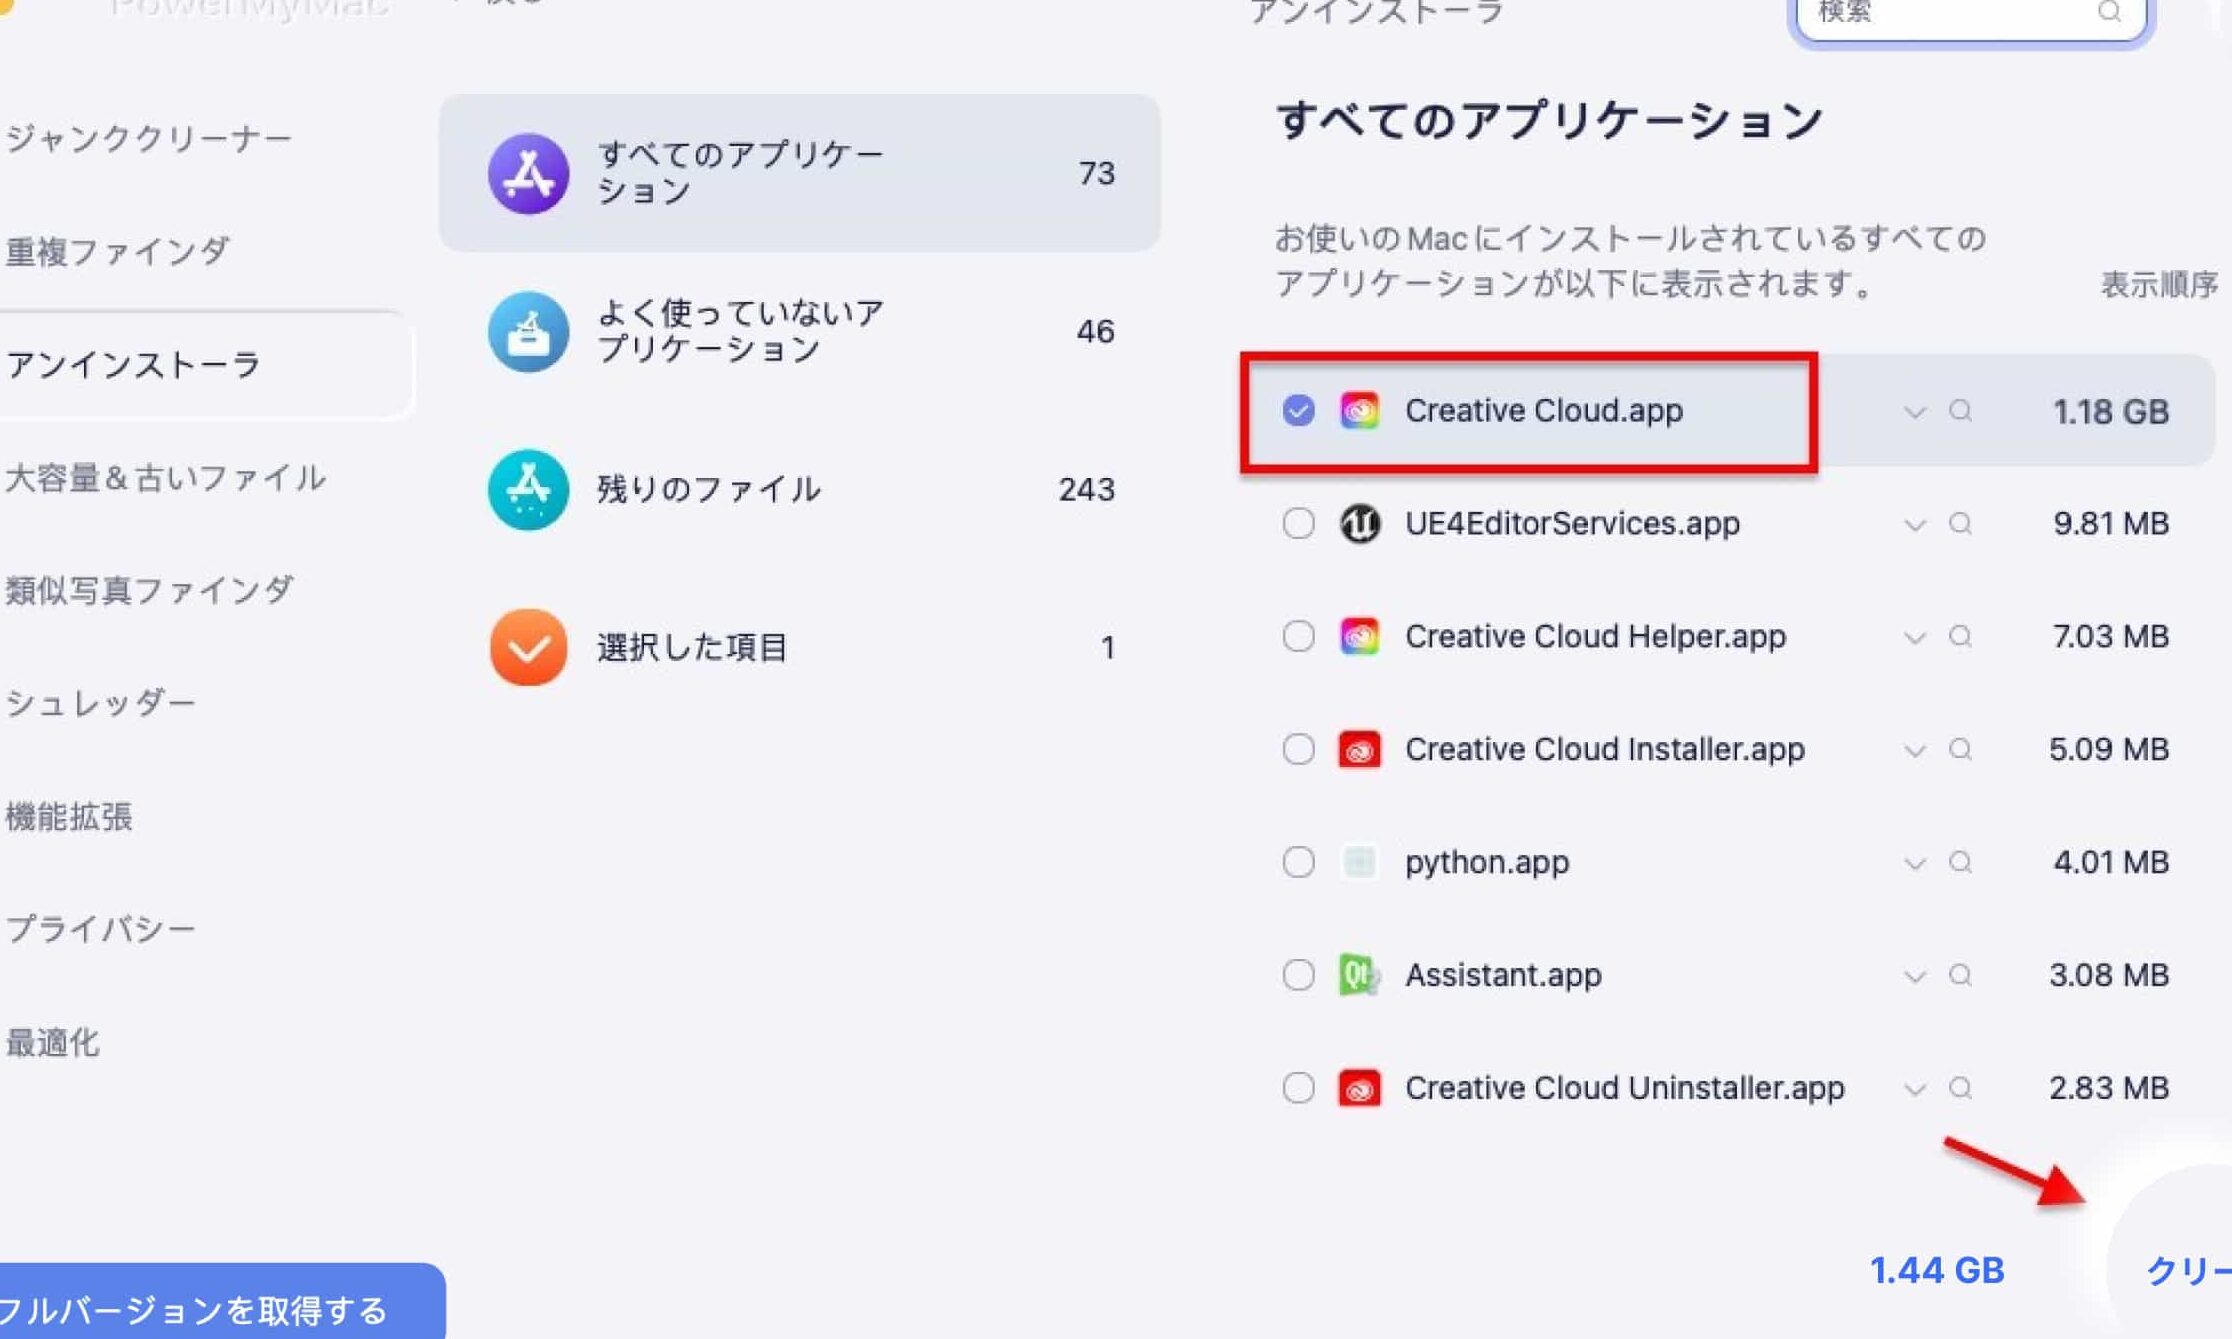Click the Creative Cloud Helper.app icon
This screenshot has height=1339, width=2232.
tap(1359, 637)
